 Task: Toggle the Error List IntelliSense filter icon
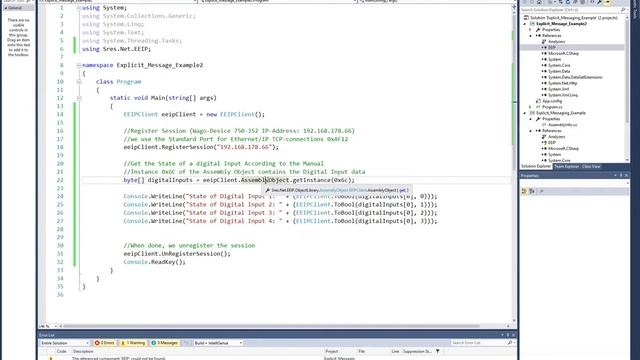[x=186, y=343]
